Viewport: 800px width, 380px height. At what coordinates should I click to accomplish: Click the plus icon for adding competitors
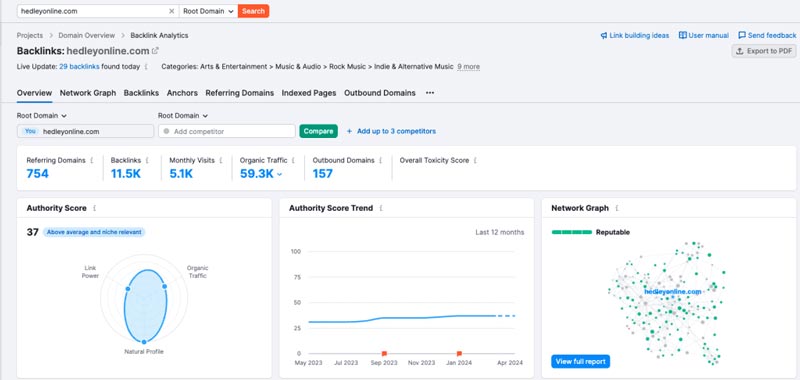[x=349, y=131]
